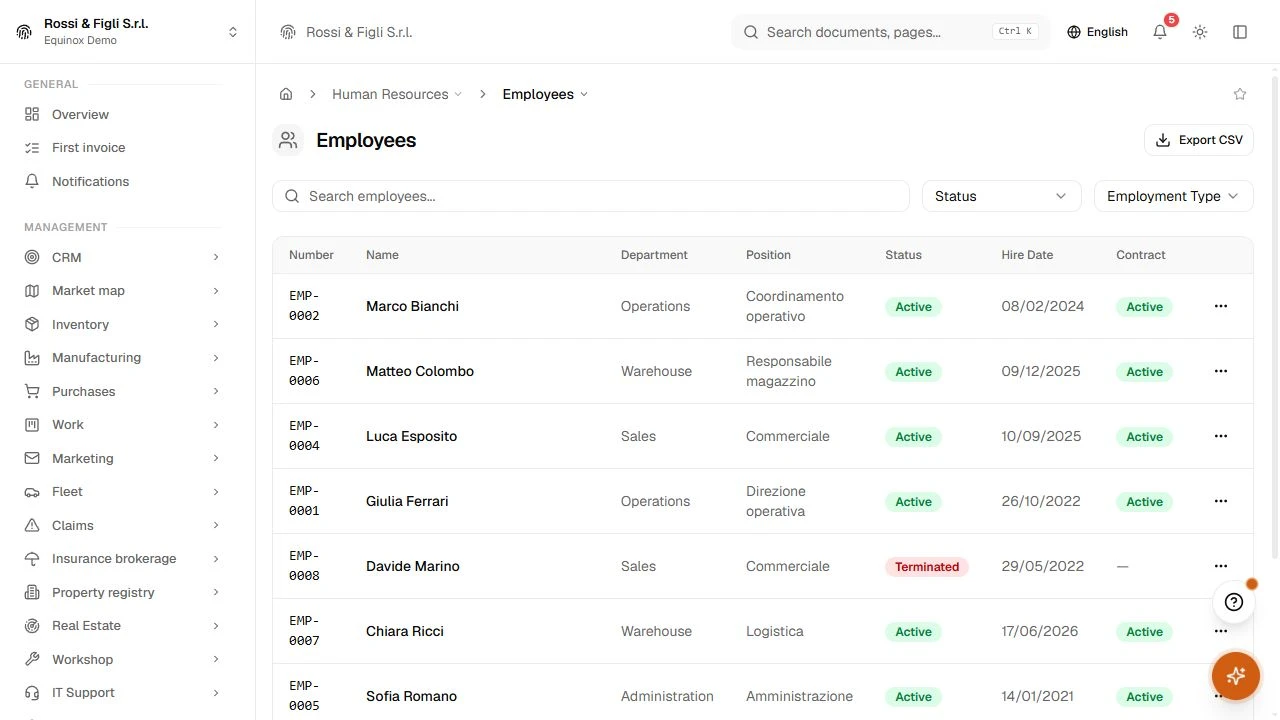The height and width of the screenshot is (720, 1280).
Task: Click the Terminated status badge
Action: pos(926,566)
